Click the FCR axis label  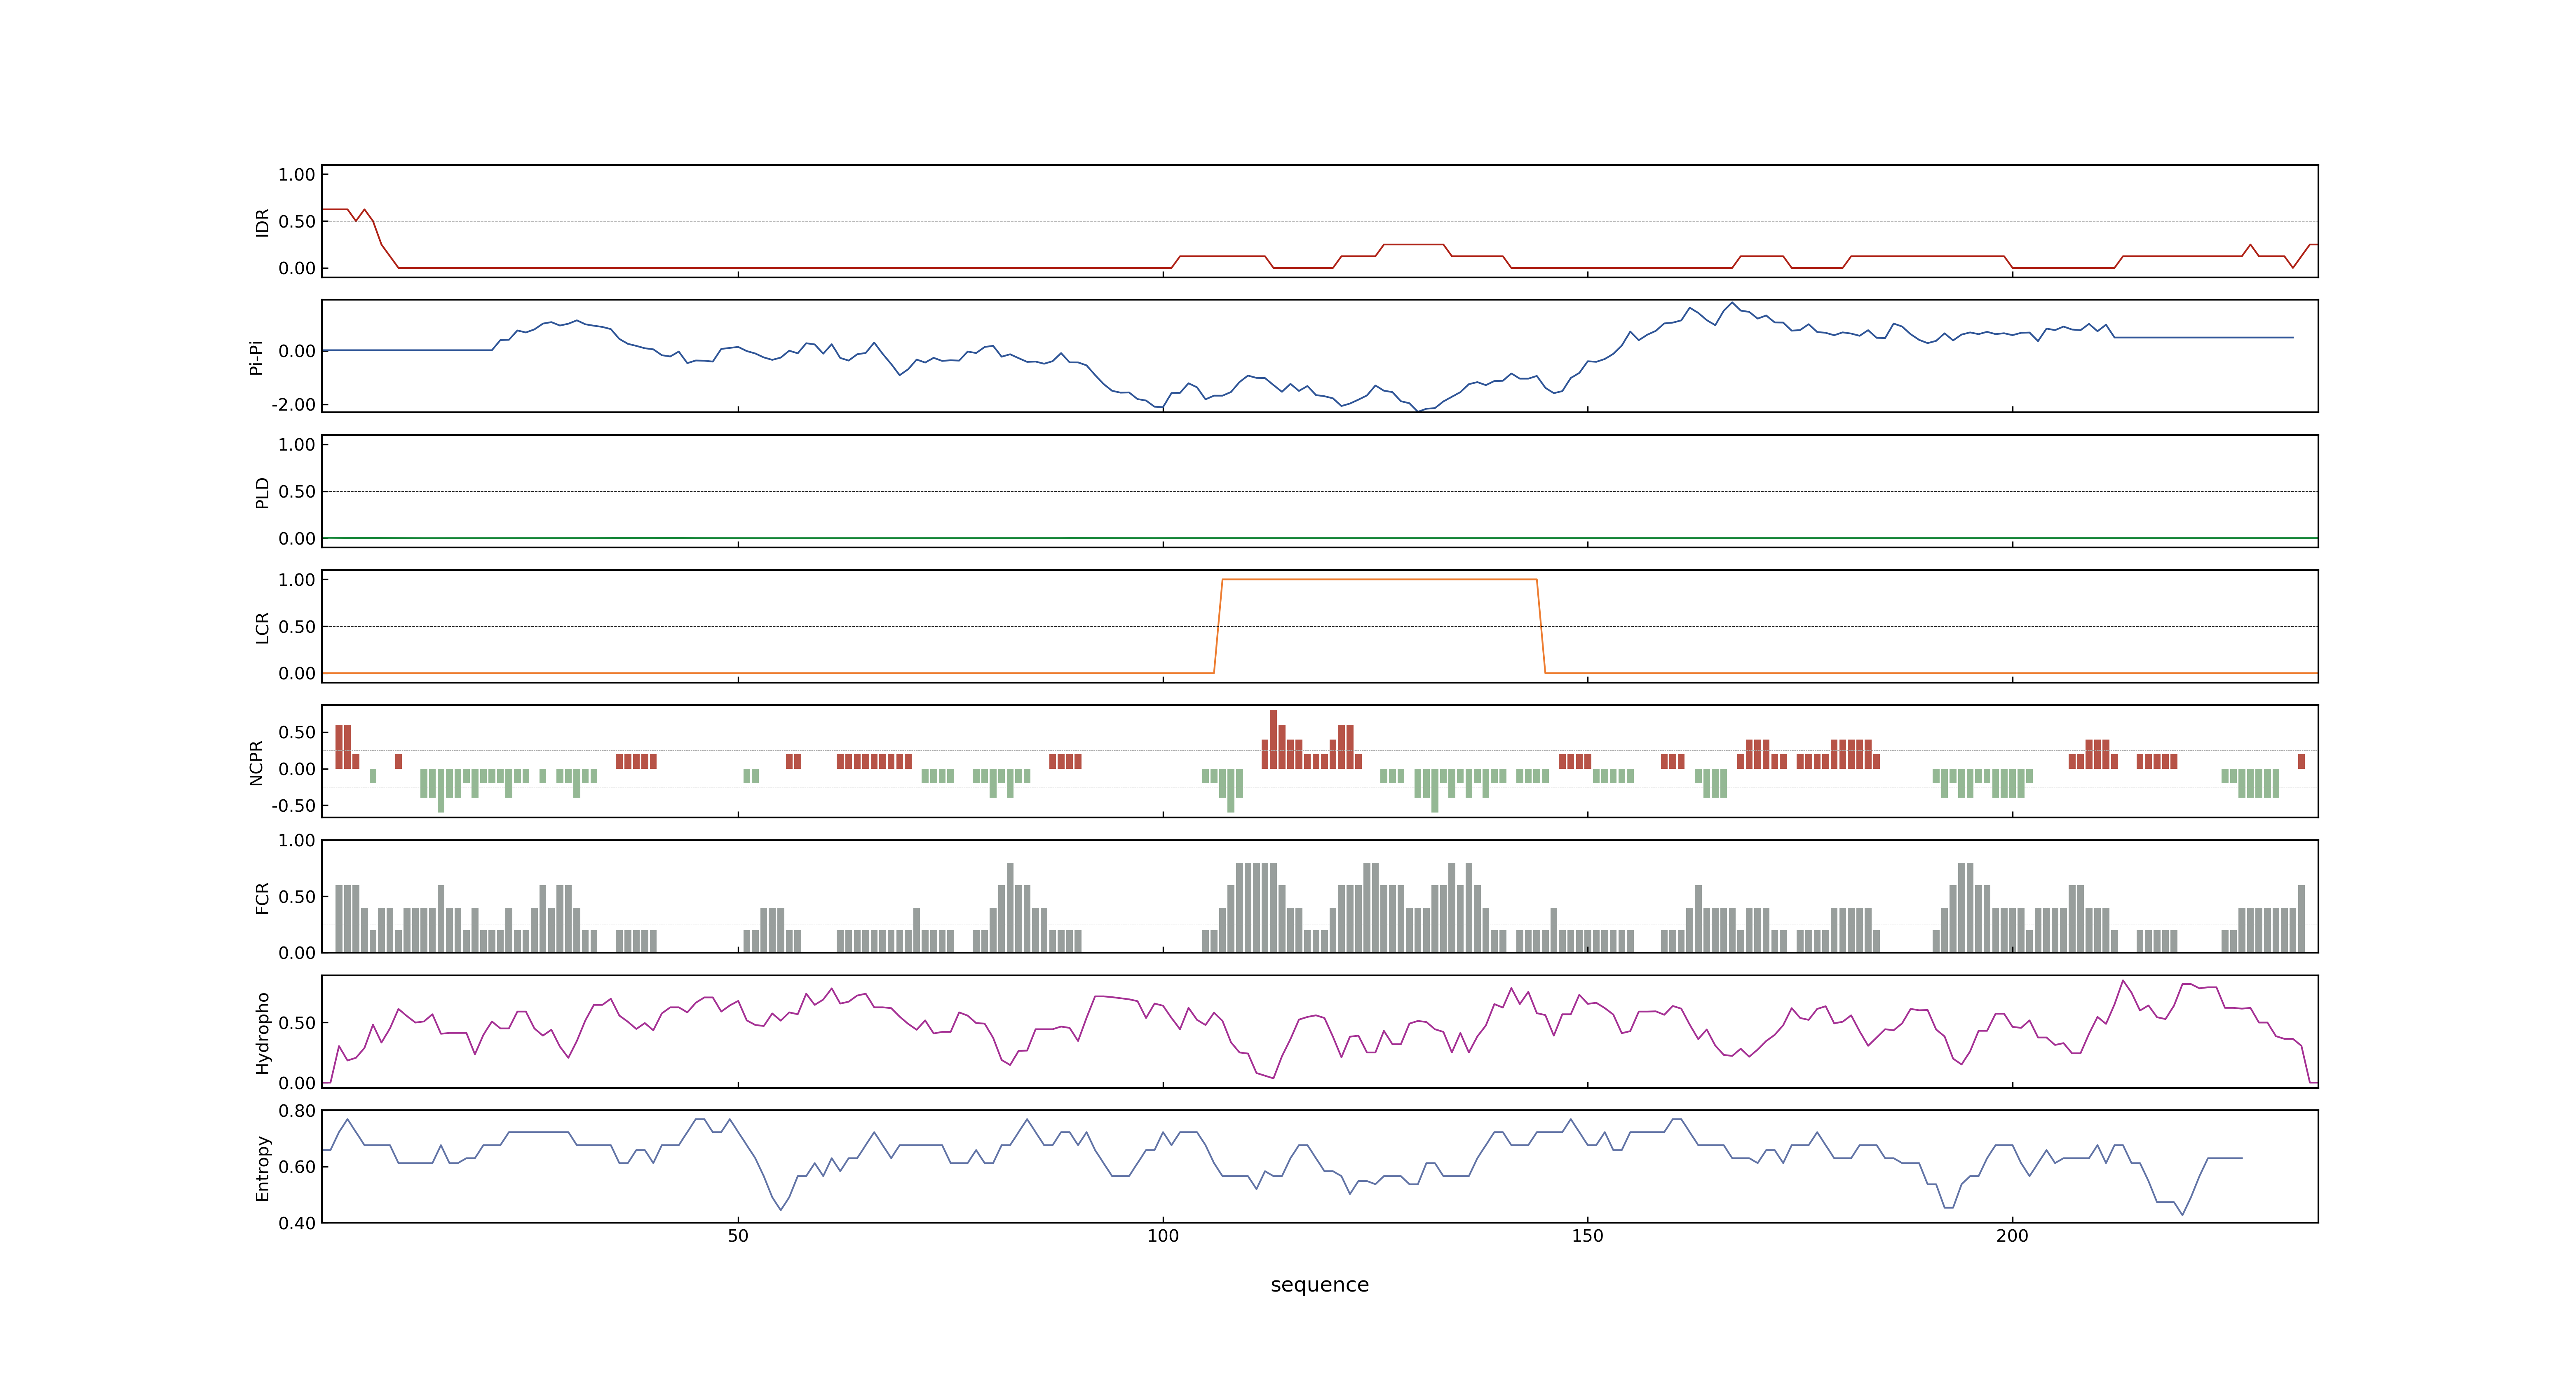262,898
